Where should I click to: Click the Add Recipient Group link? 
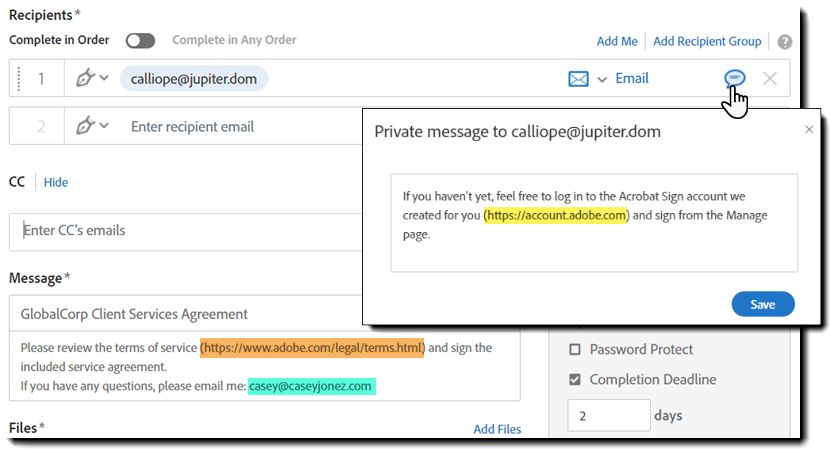click(x=707, y=41)
